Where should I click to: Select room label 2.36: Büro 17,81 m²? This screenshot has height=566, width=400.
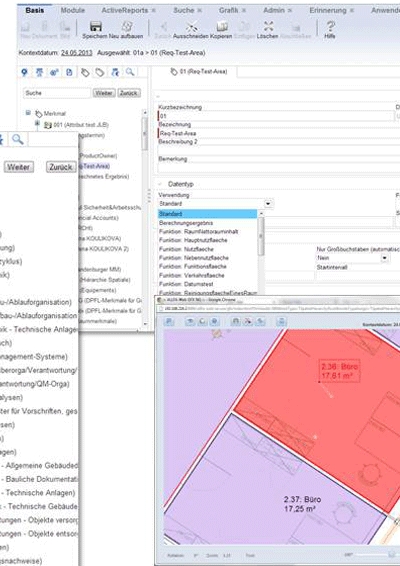point(340,371)
